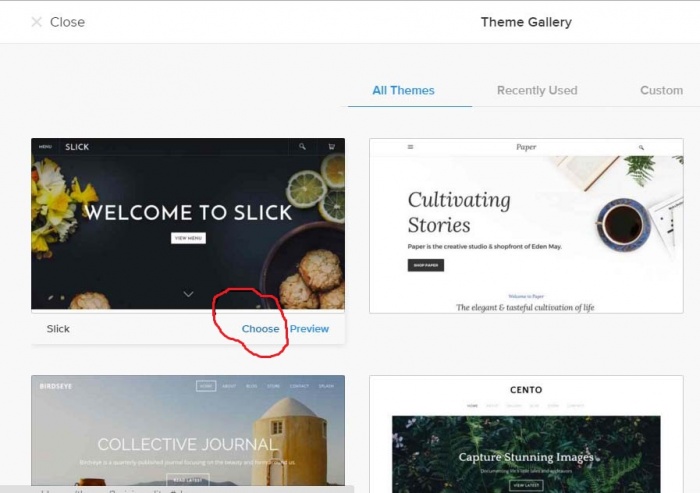This screenshot has width=700, height=493.
Task: Click the MENU label in Slick preview header
Action: click(x=45, y=147)
